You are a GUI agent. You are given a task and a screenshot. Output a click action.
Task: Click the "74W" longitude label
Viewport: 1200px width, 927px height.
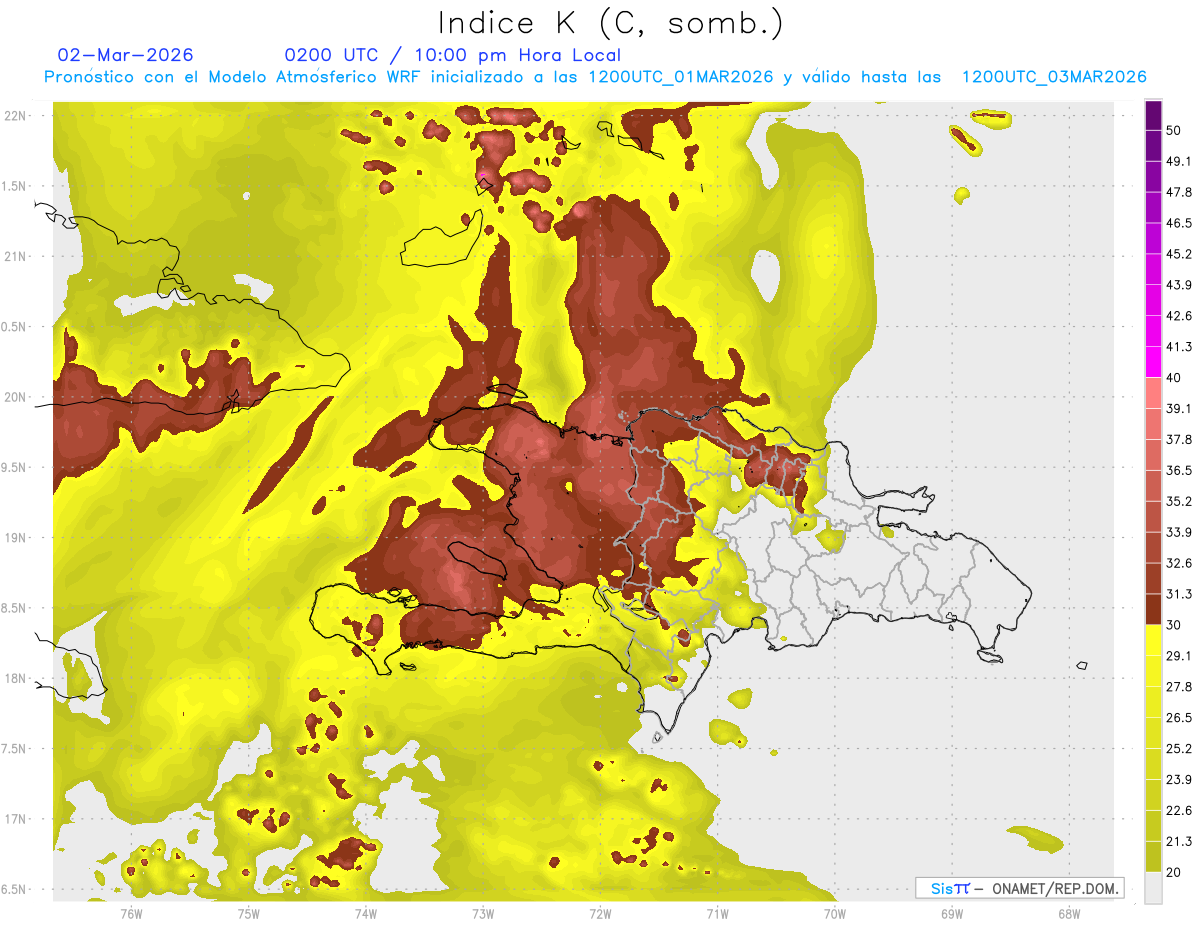(x=366, y=913)
